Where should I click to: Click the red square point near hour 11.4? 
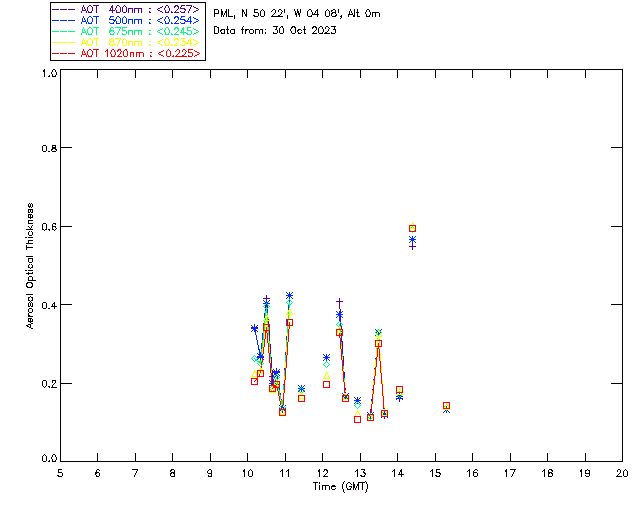click(301, 398)
